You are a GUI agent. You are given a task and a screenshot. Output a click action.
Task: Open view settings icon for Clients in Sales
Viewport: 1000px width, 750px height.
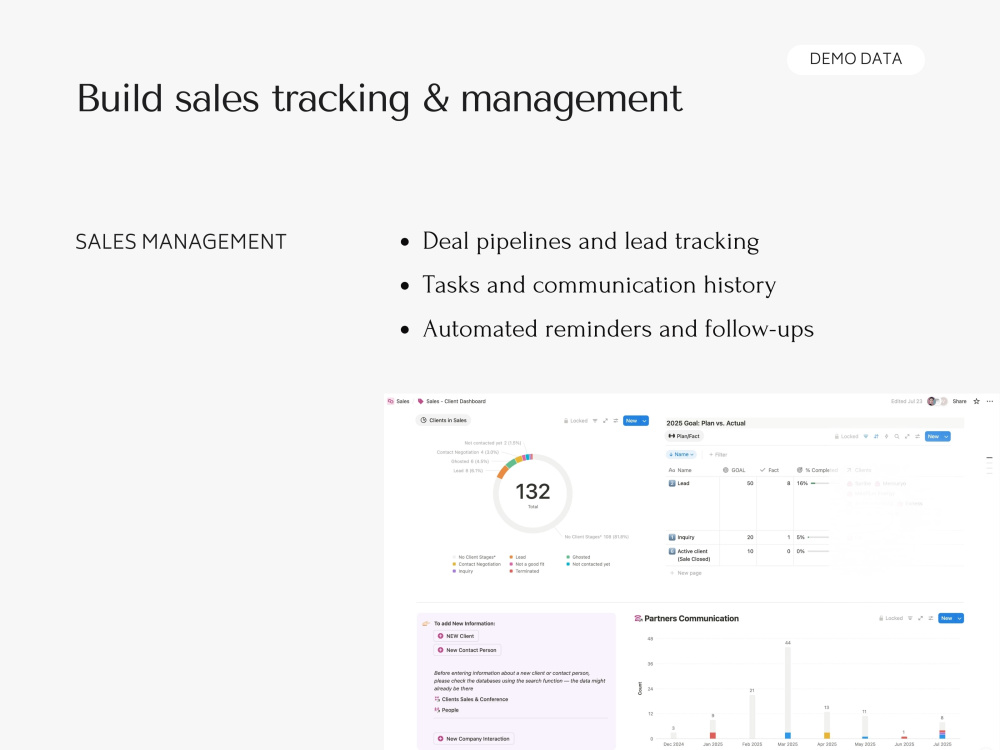pos(615,421)
